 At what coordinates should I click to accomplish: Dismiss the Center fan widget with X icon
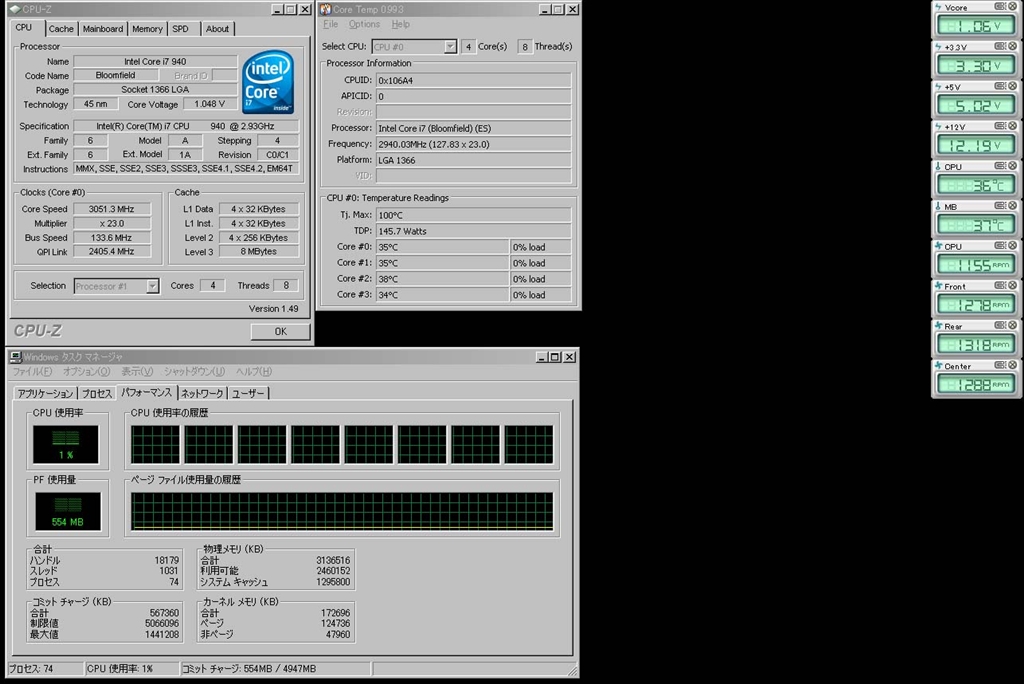coord(1012,365)
